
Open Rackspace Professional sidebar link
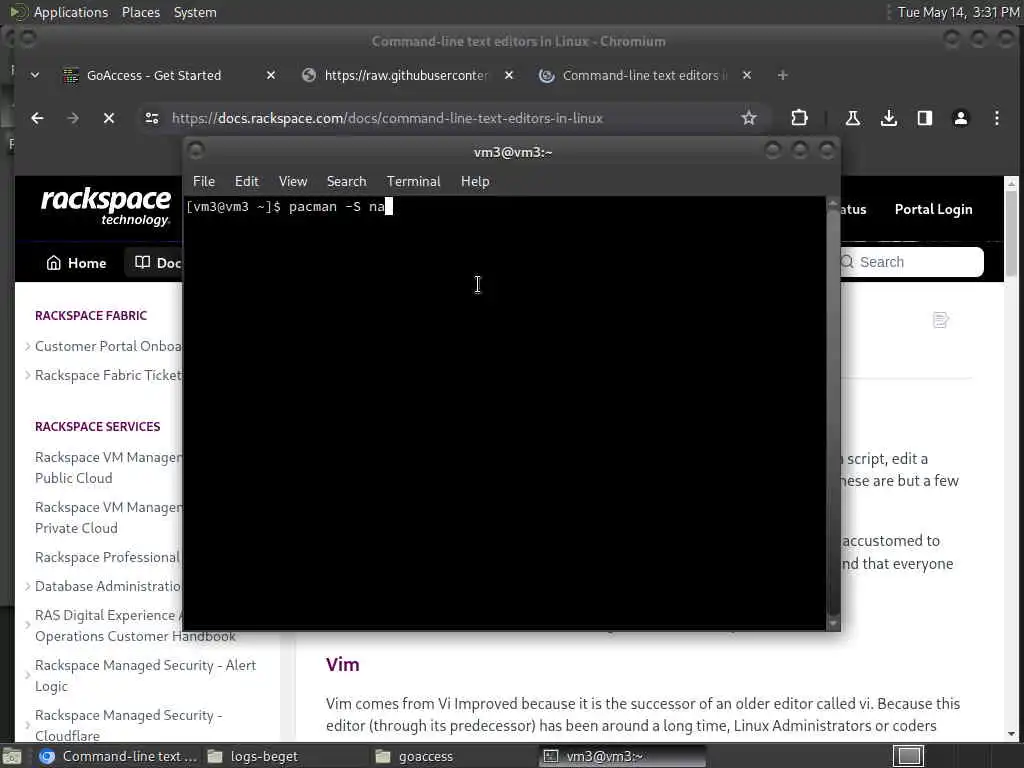[107, 557]
